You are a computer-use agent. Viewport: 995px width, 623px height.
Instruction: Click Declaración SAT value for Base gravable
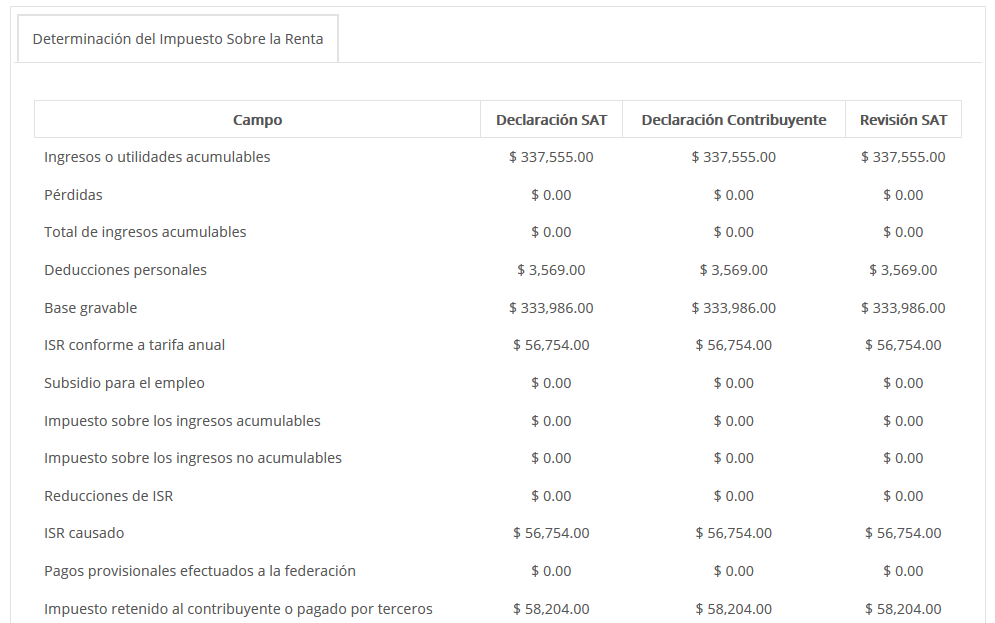click(x=551, y=308)
